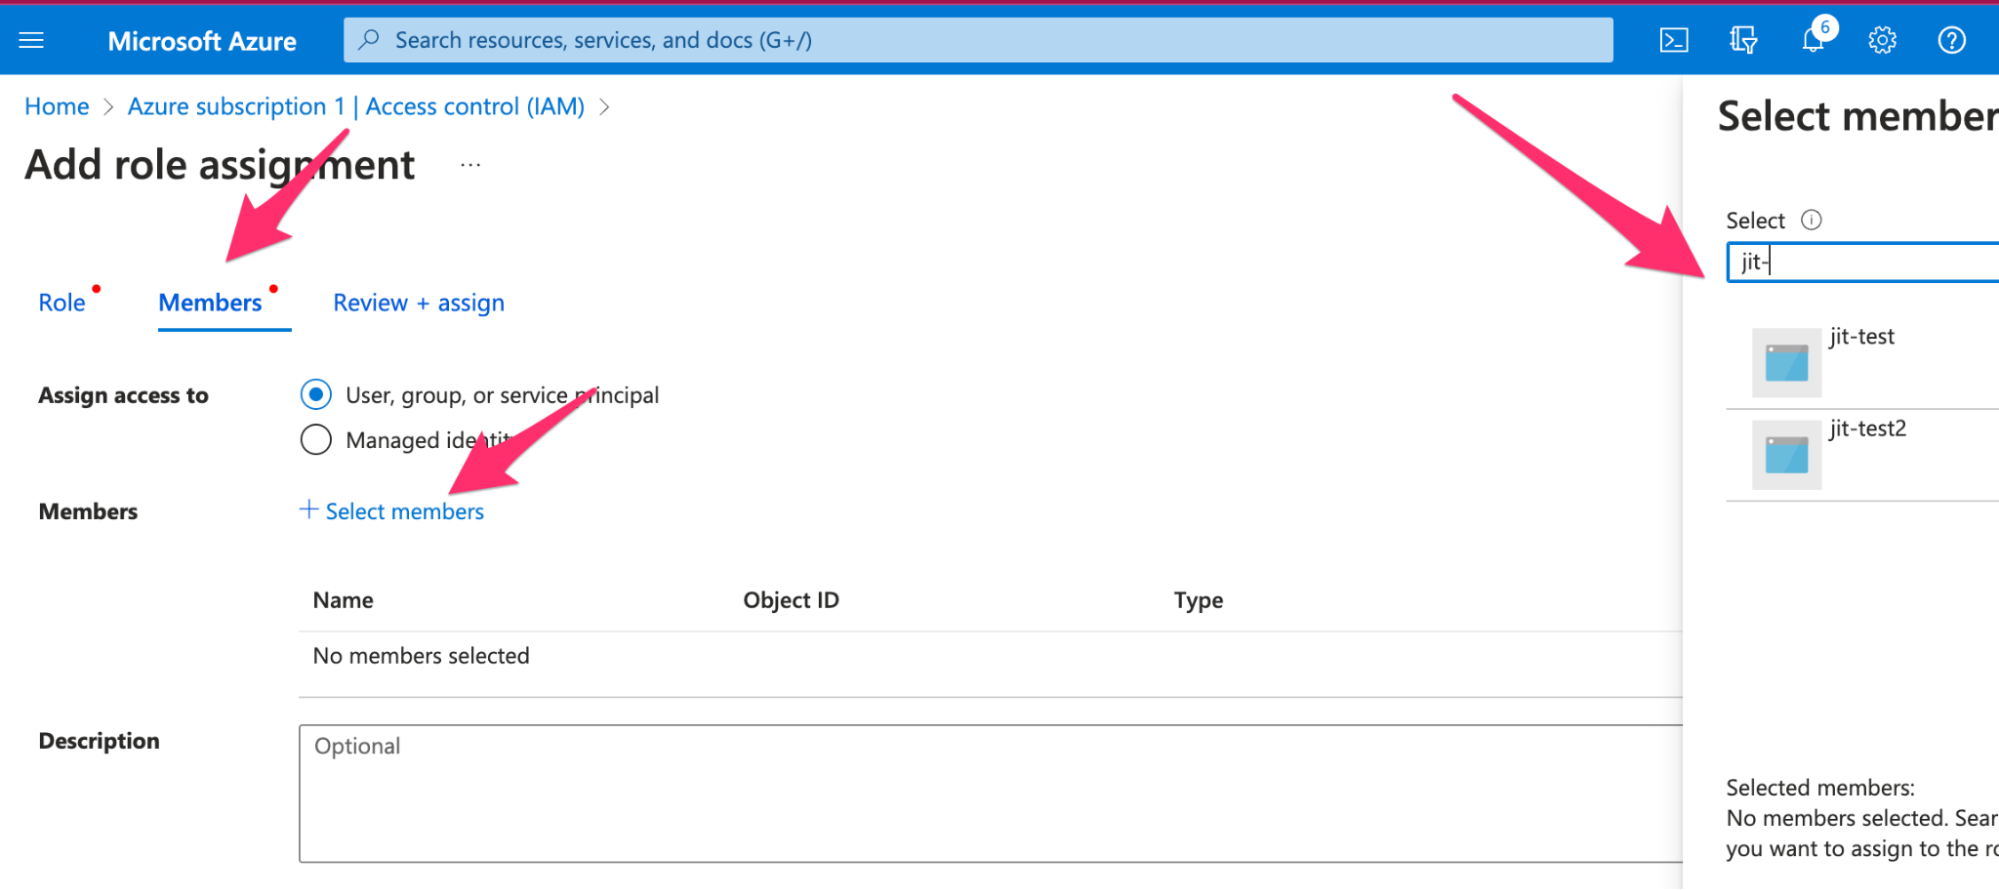
Task: Click the Select search box containing jit-
Action: [1862, 262]
